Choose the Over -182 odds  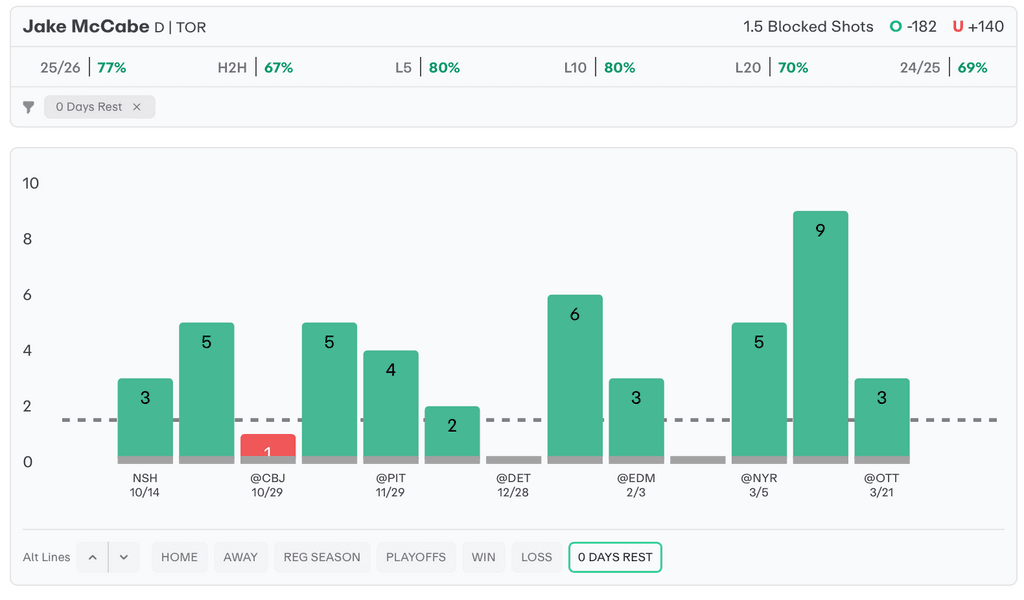click(913, 27)
